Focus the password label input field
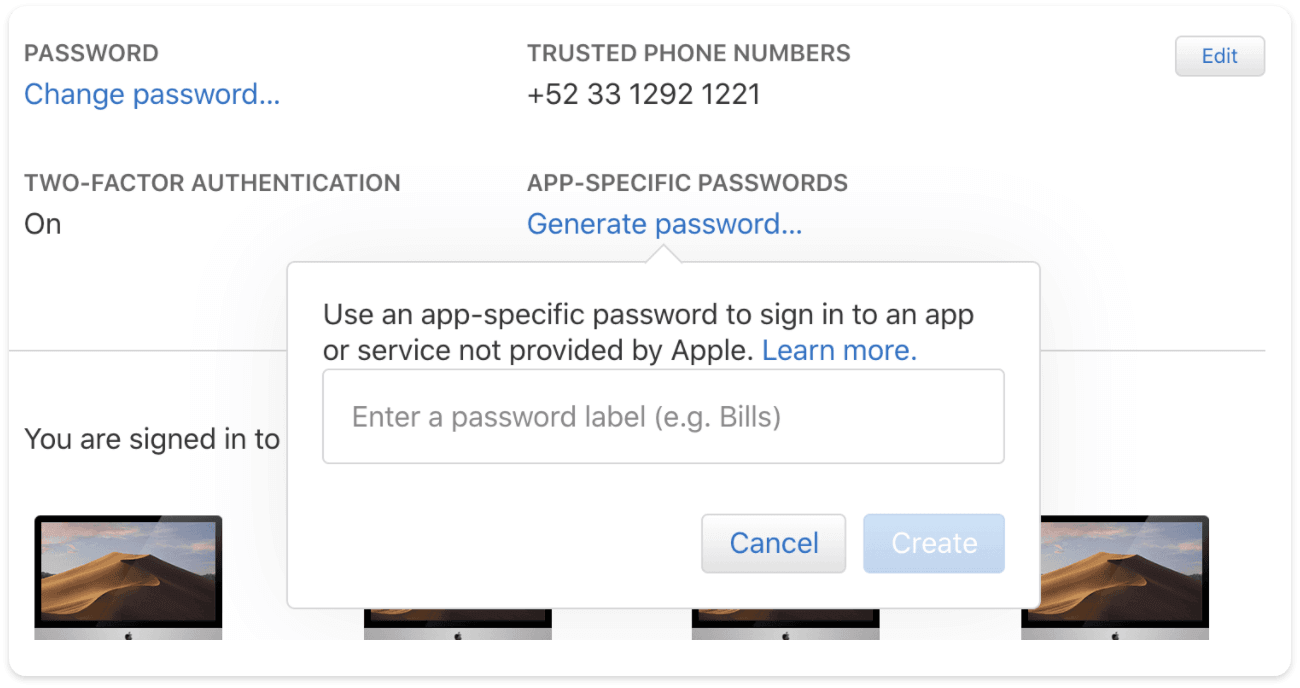 click(x=663, y=416)
